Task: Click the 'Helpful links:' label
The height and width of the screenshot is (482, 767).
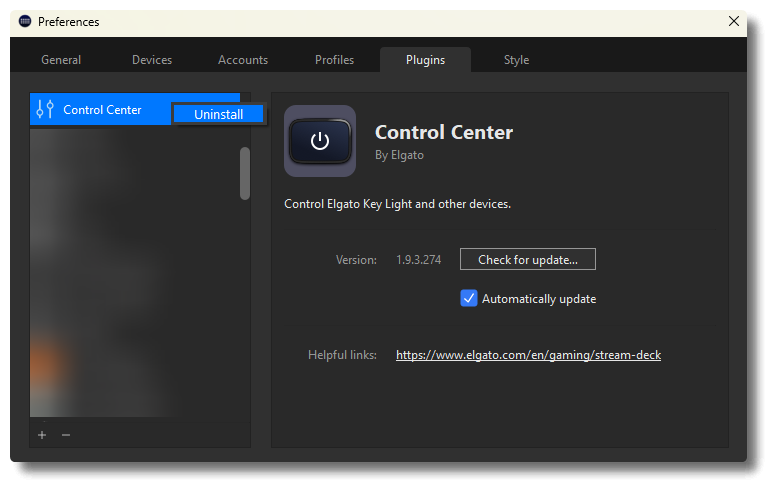Action: coord(342,355)
